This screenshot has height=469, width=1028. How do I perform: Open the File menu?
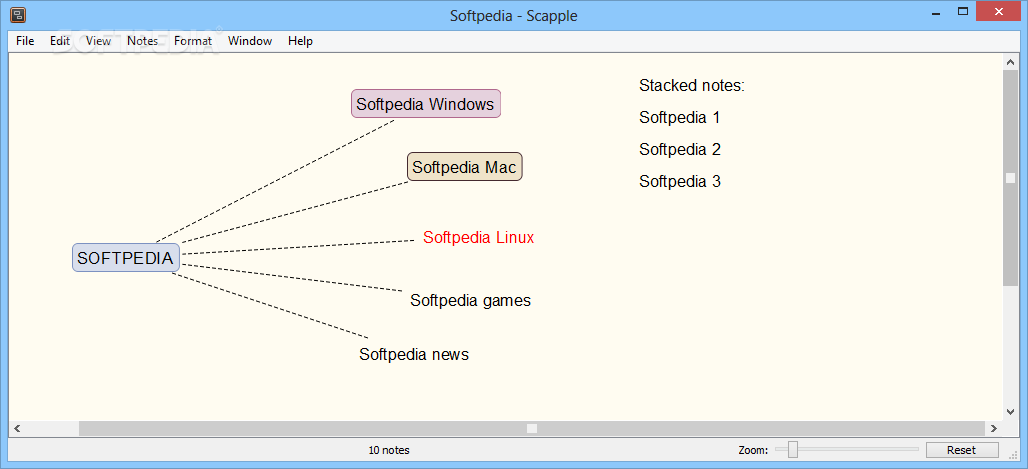tap(25, 41)
